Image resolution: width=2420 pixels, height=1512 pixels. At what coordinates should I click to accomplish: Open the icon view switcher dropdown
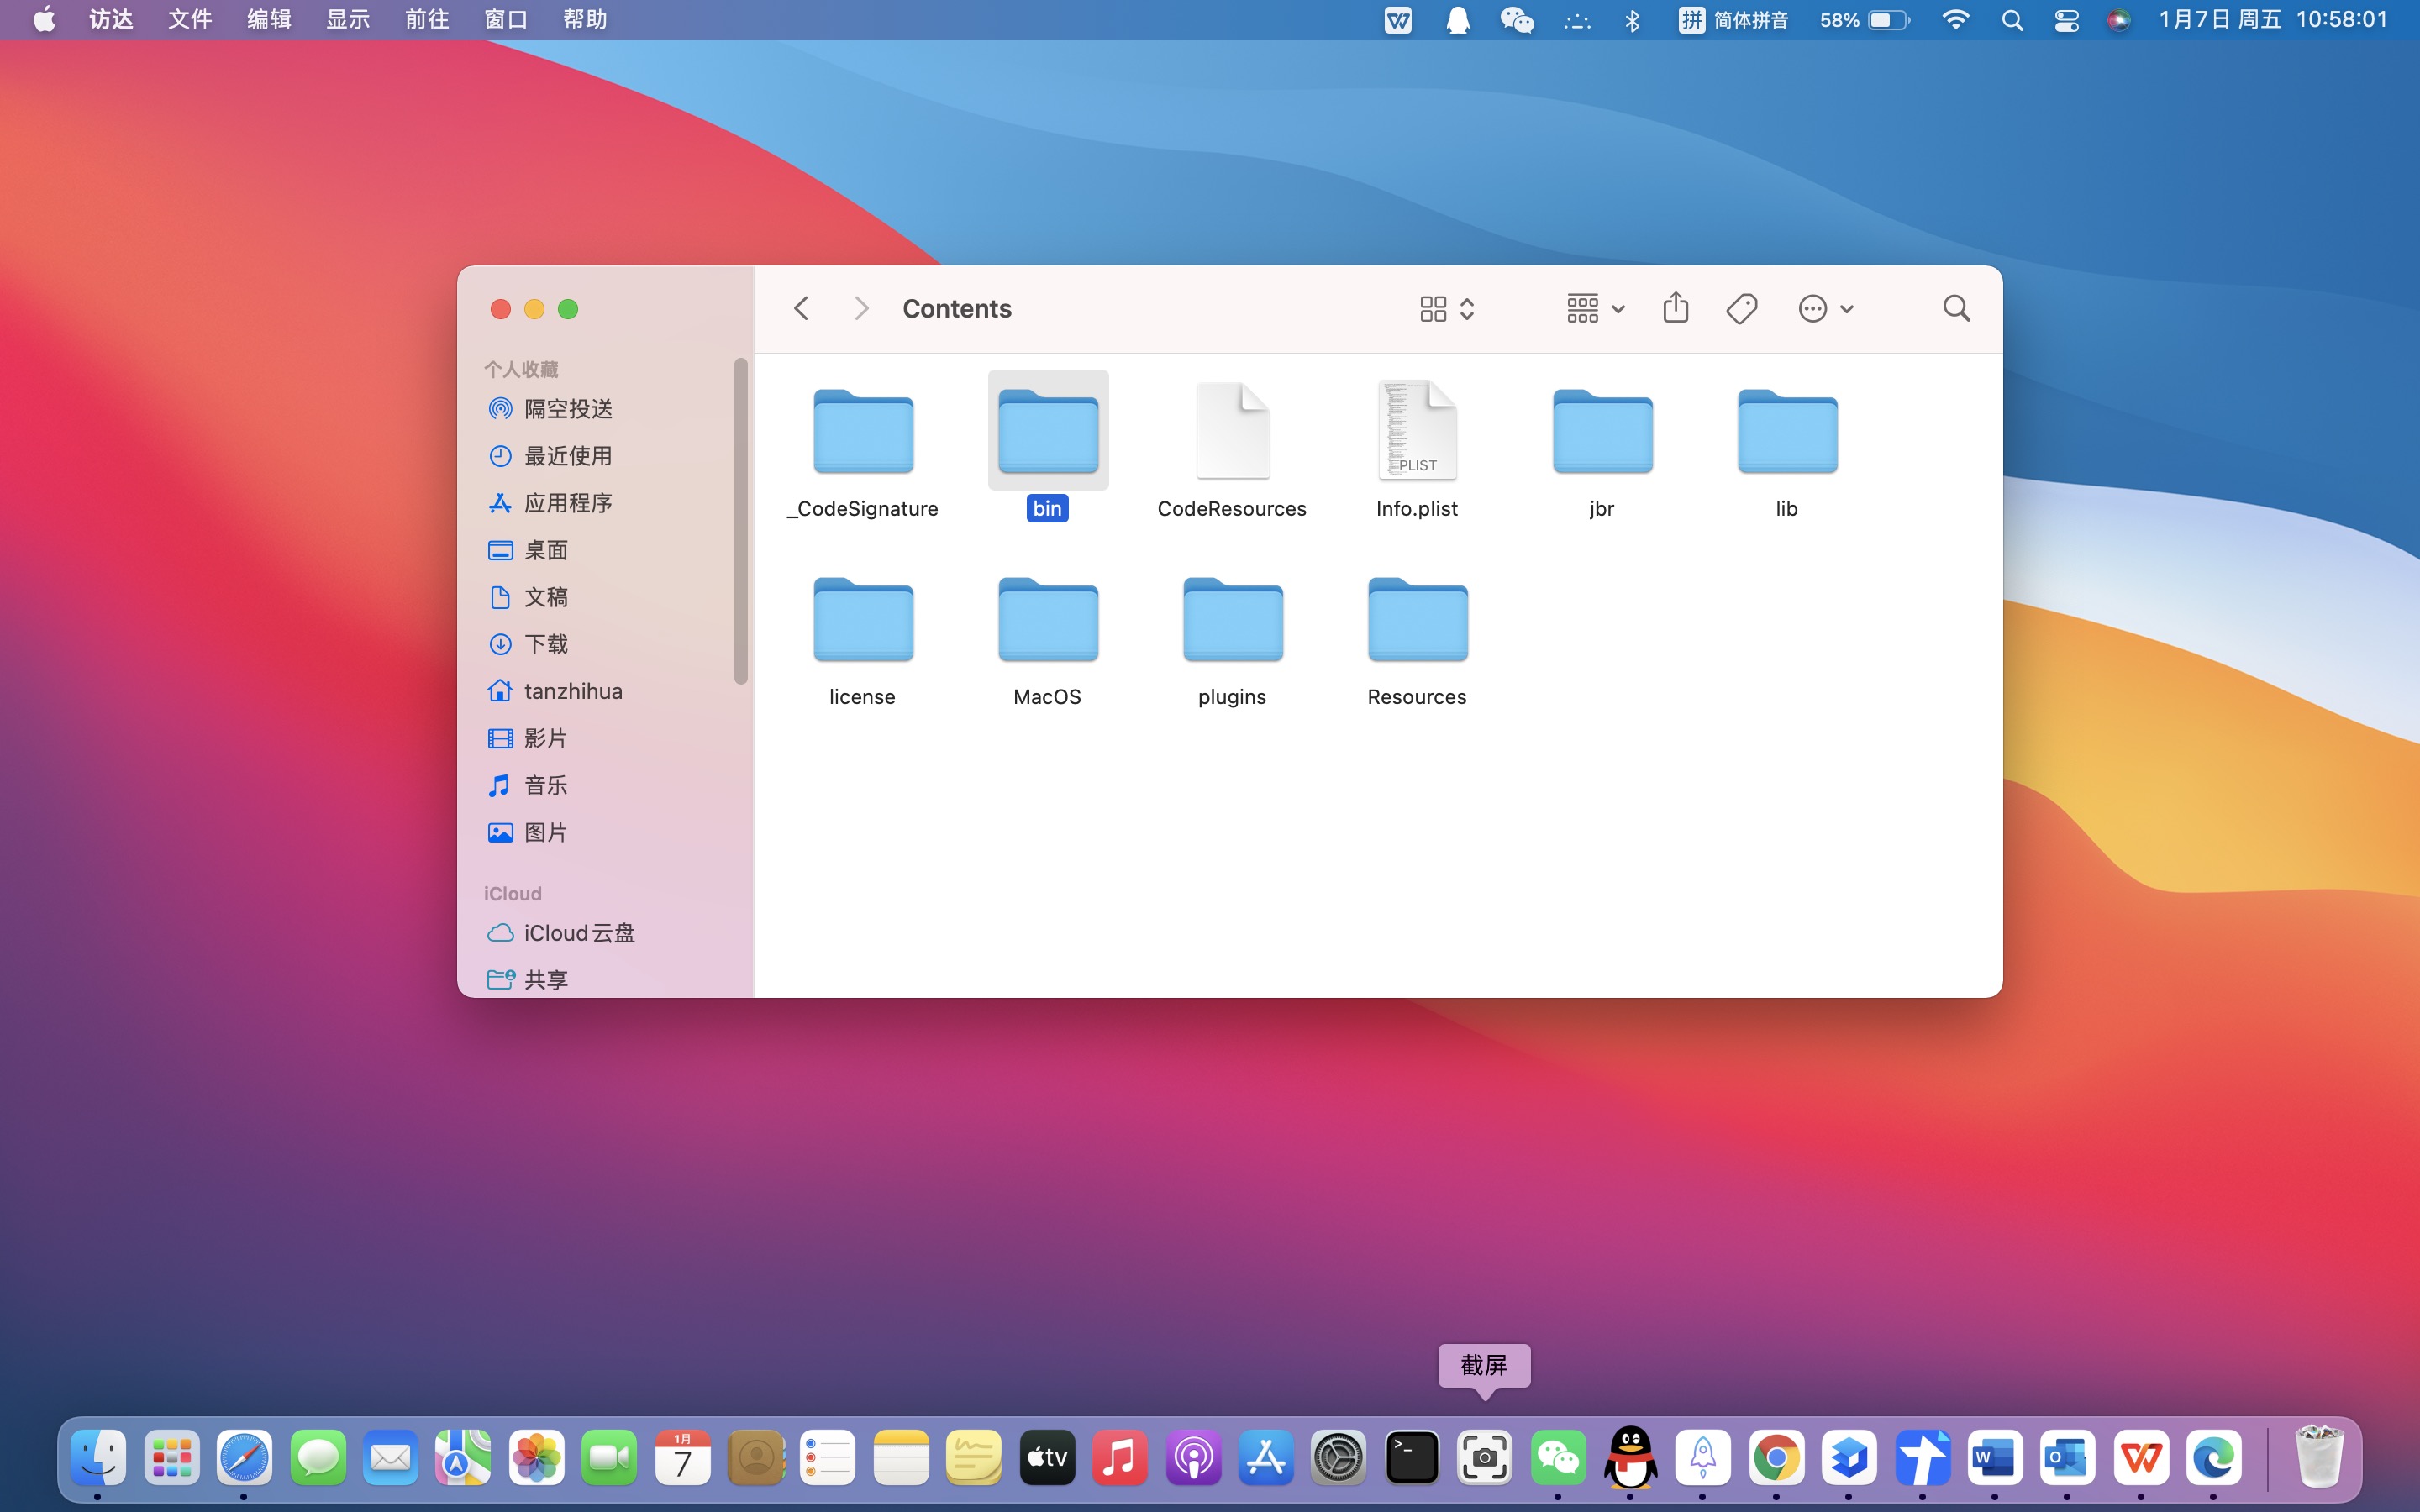tap(1446, 308)
